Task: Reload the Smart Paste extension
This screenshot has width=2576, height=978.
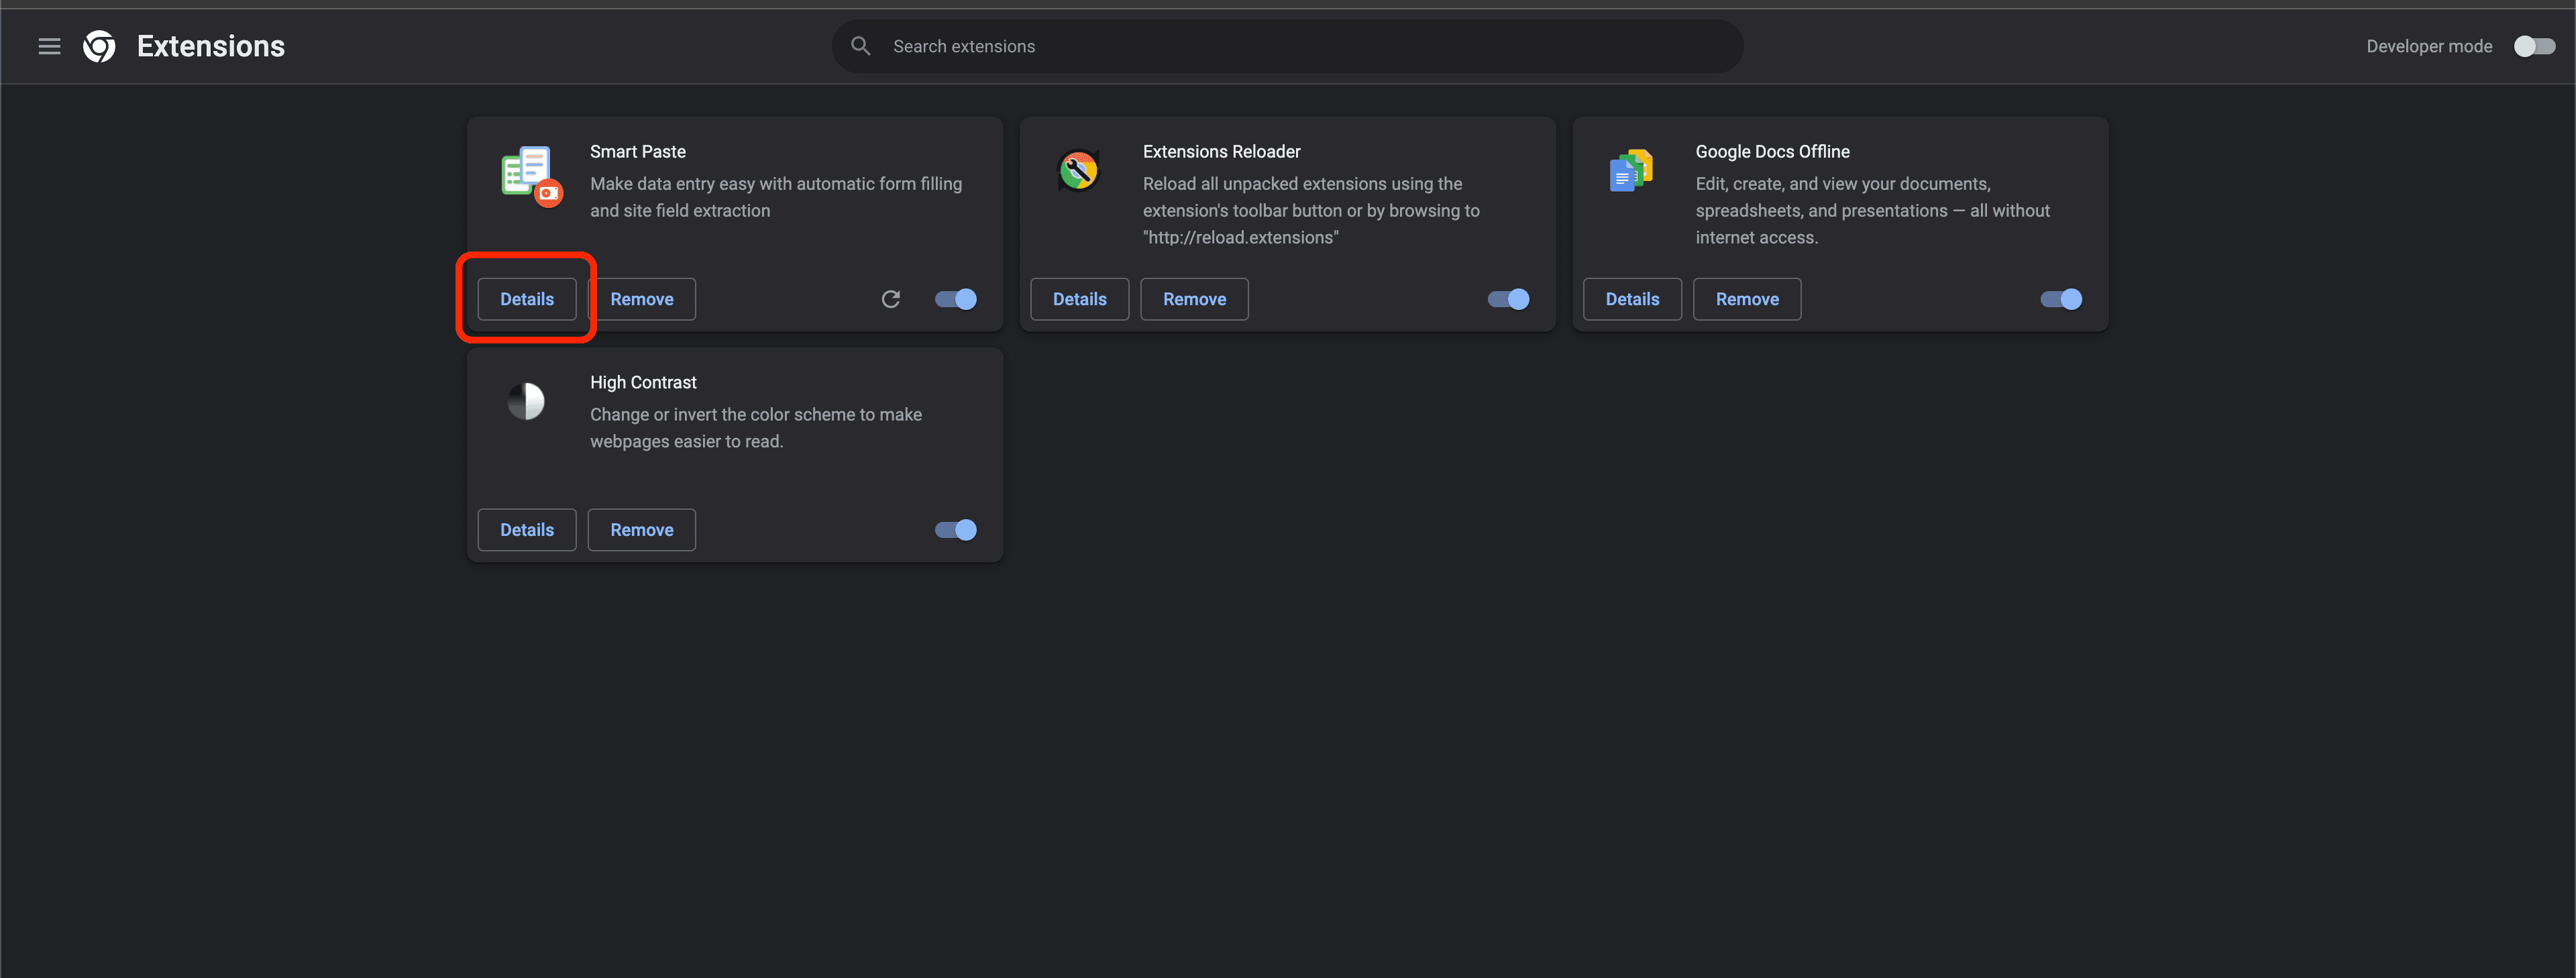Action: (890, 299)
